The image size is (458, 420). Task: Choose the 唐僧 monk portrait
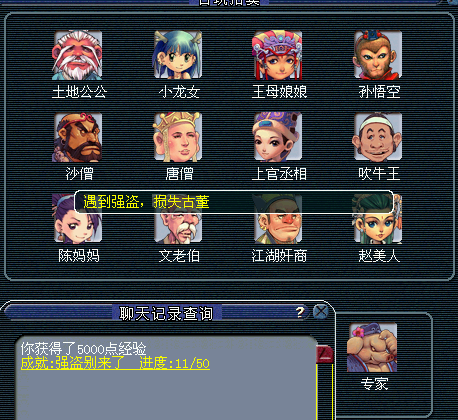[178, 137]
